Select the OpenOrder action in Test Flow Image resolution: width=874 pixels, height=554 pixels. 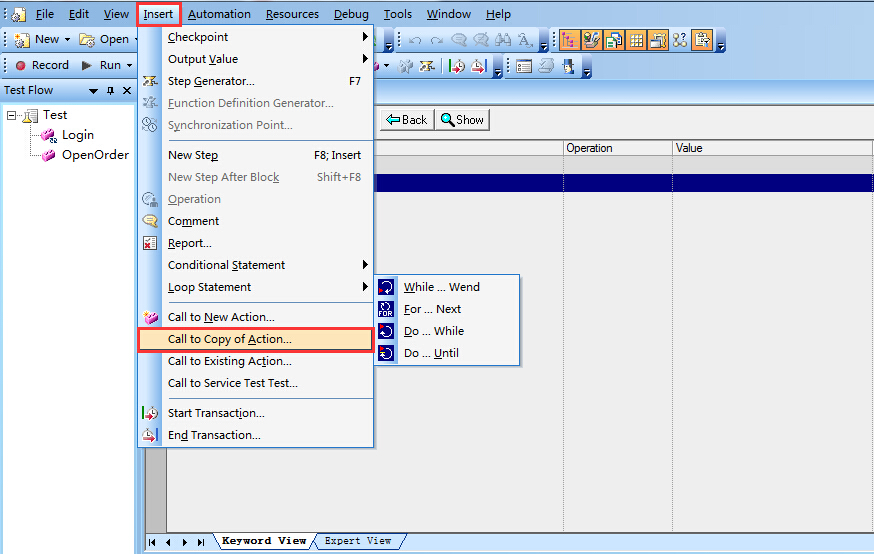click(95, 155)
